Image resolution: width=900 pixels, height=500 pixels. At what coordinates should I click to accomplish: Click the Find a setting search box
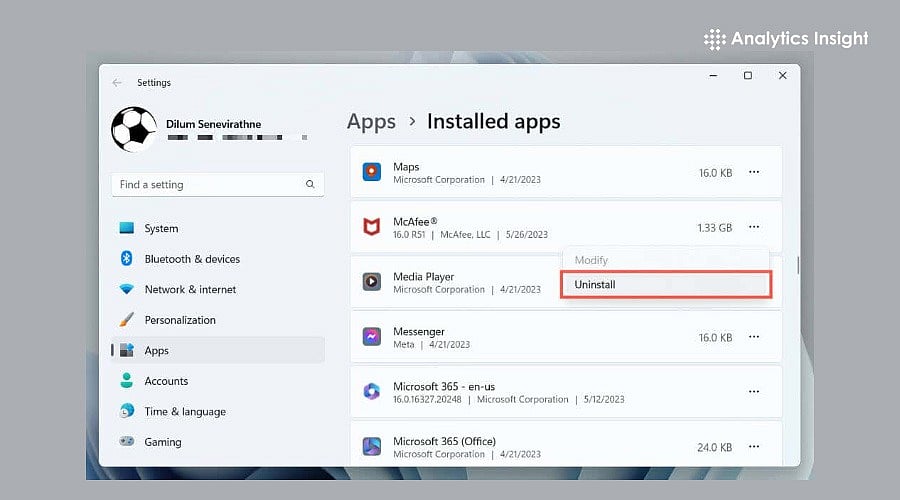click(x=210, y=185)
